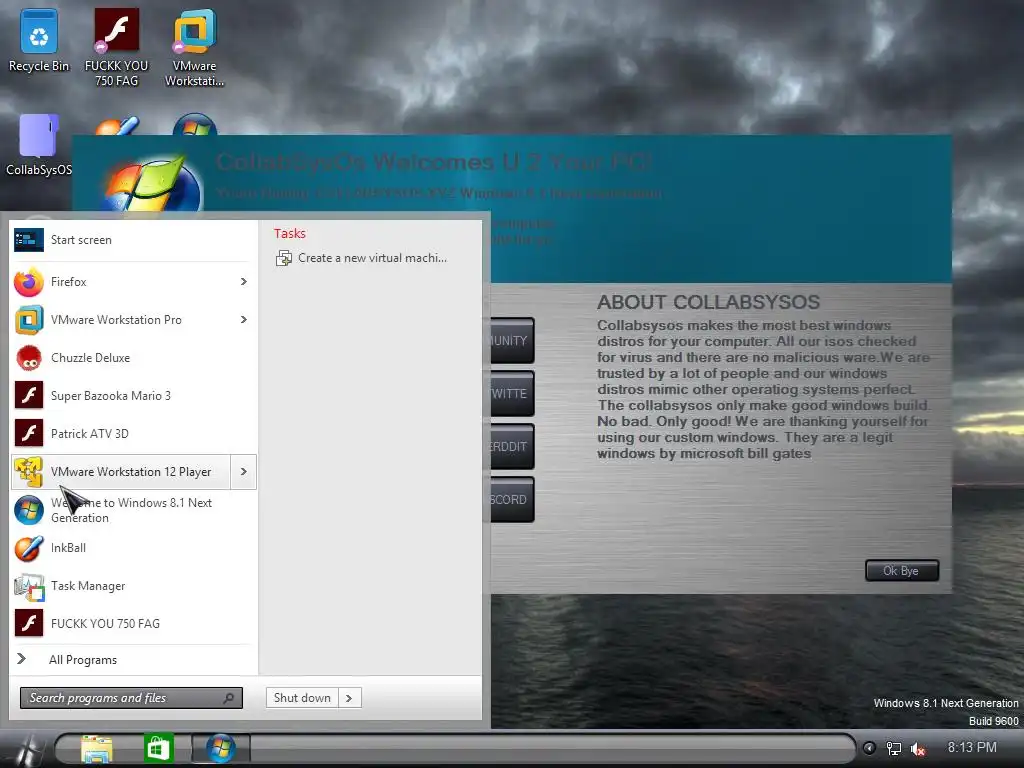
Task: Click Patrick ATV 3D label
Action: pyautogui.click(x=89, y=434)
